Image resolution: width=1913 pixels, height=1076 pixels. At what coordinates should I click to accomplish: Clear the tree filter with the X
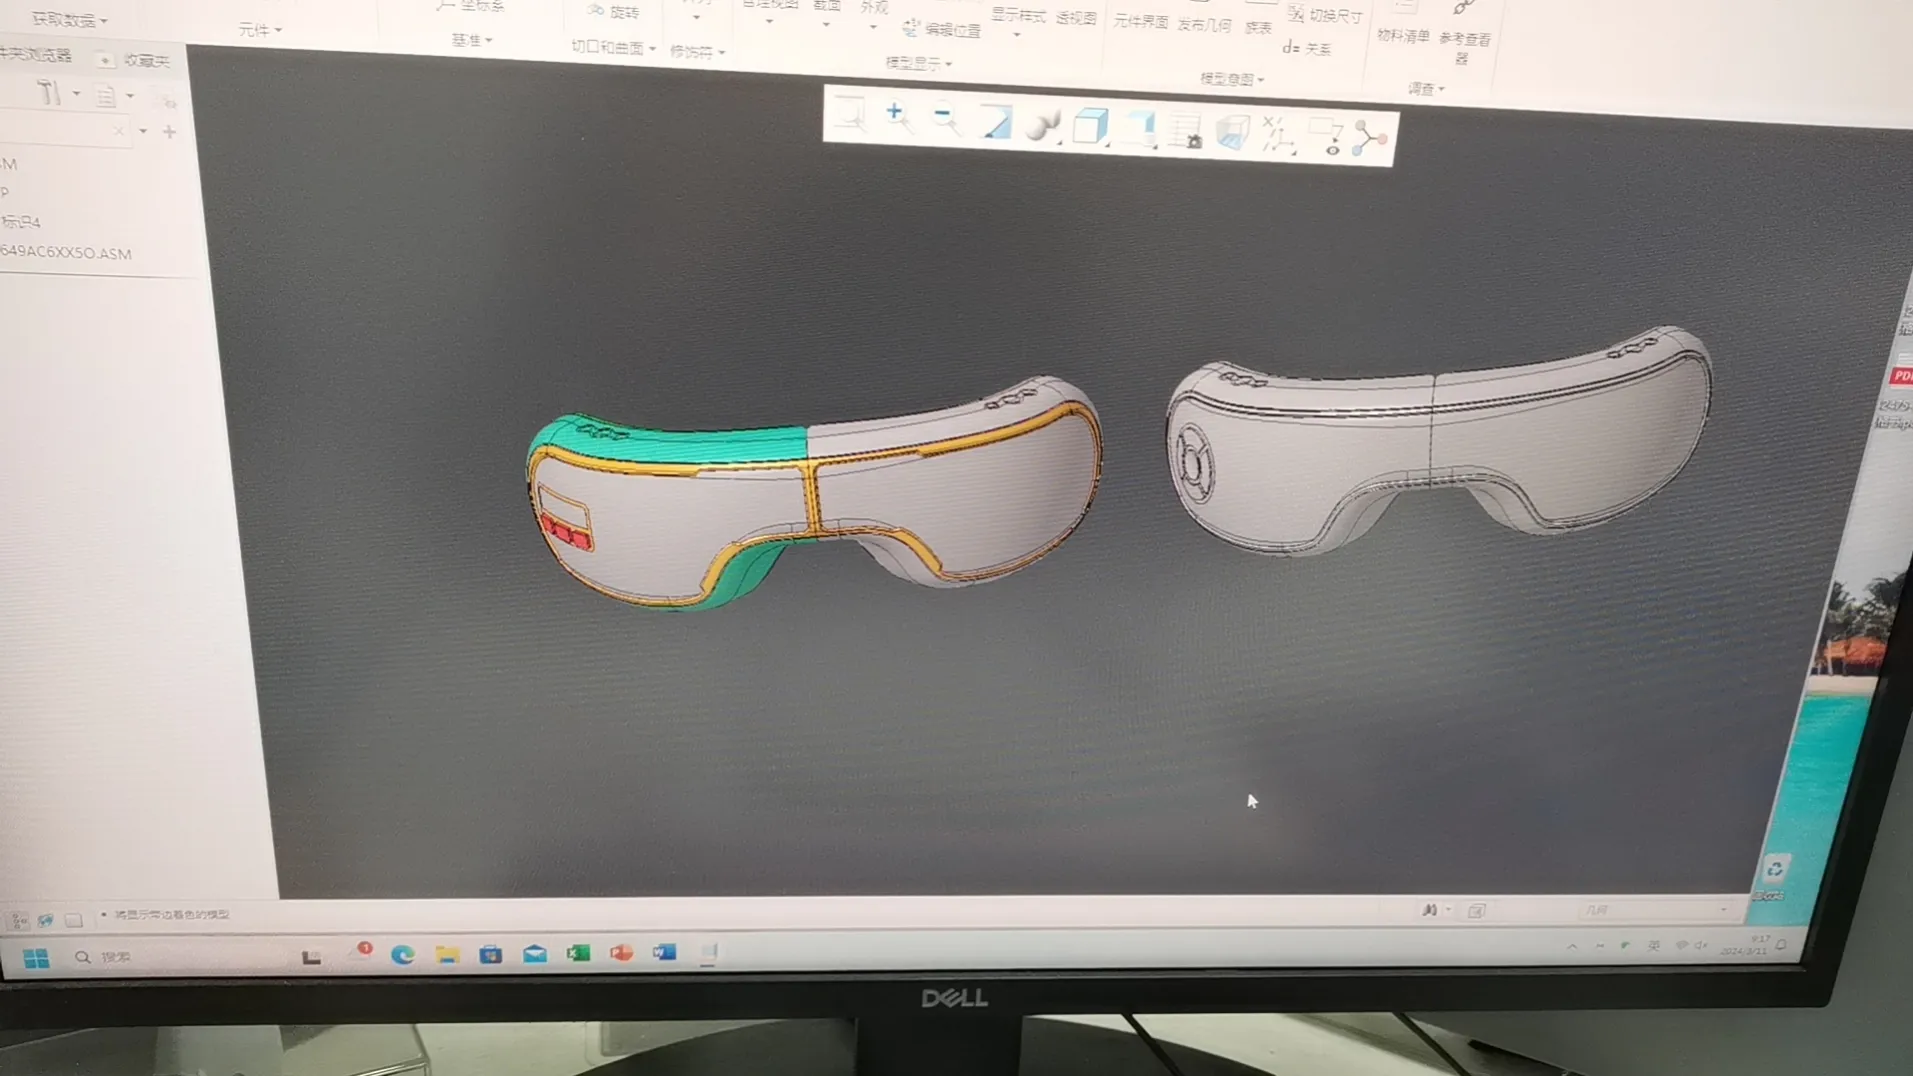pyautogui.click(x=119, y=131)
